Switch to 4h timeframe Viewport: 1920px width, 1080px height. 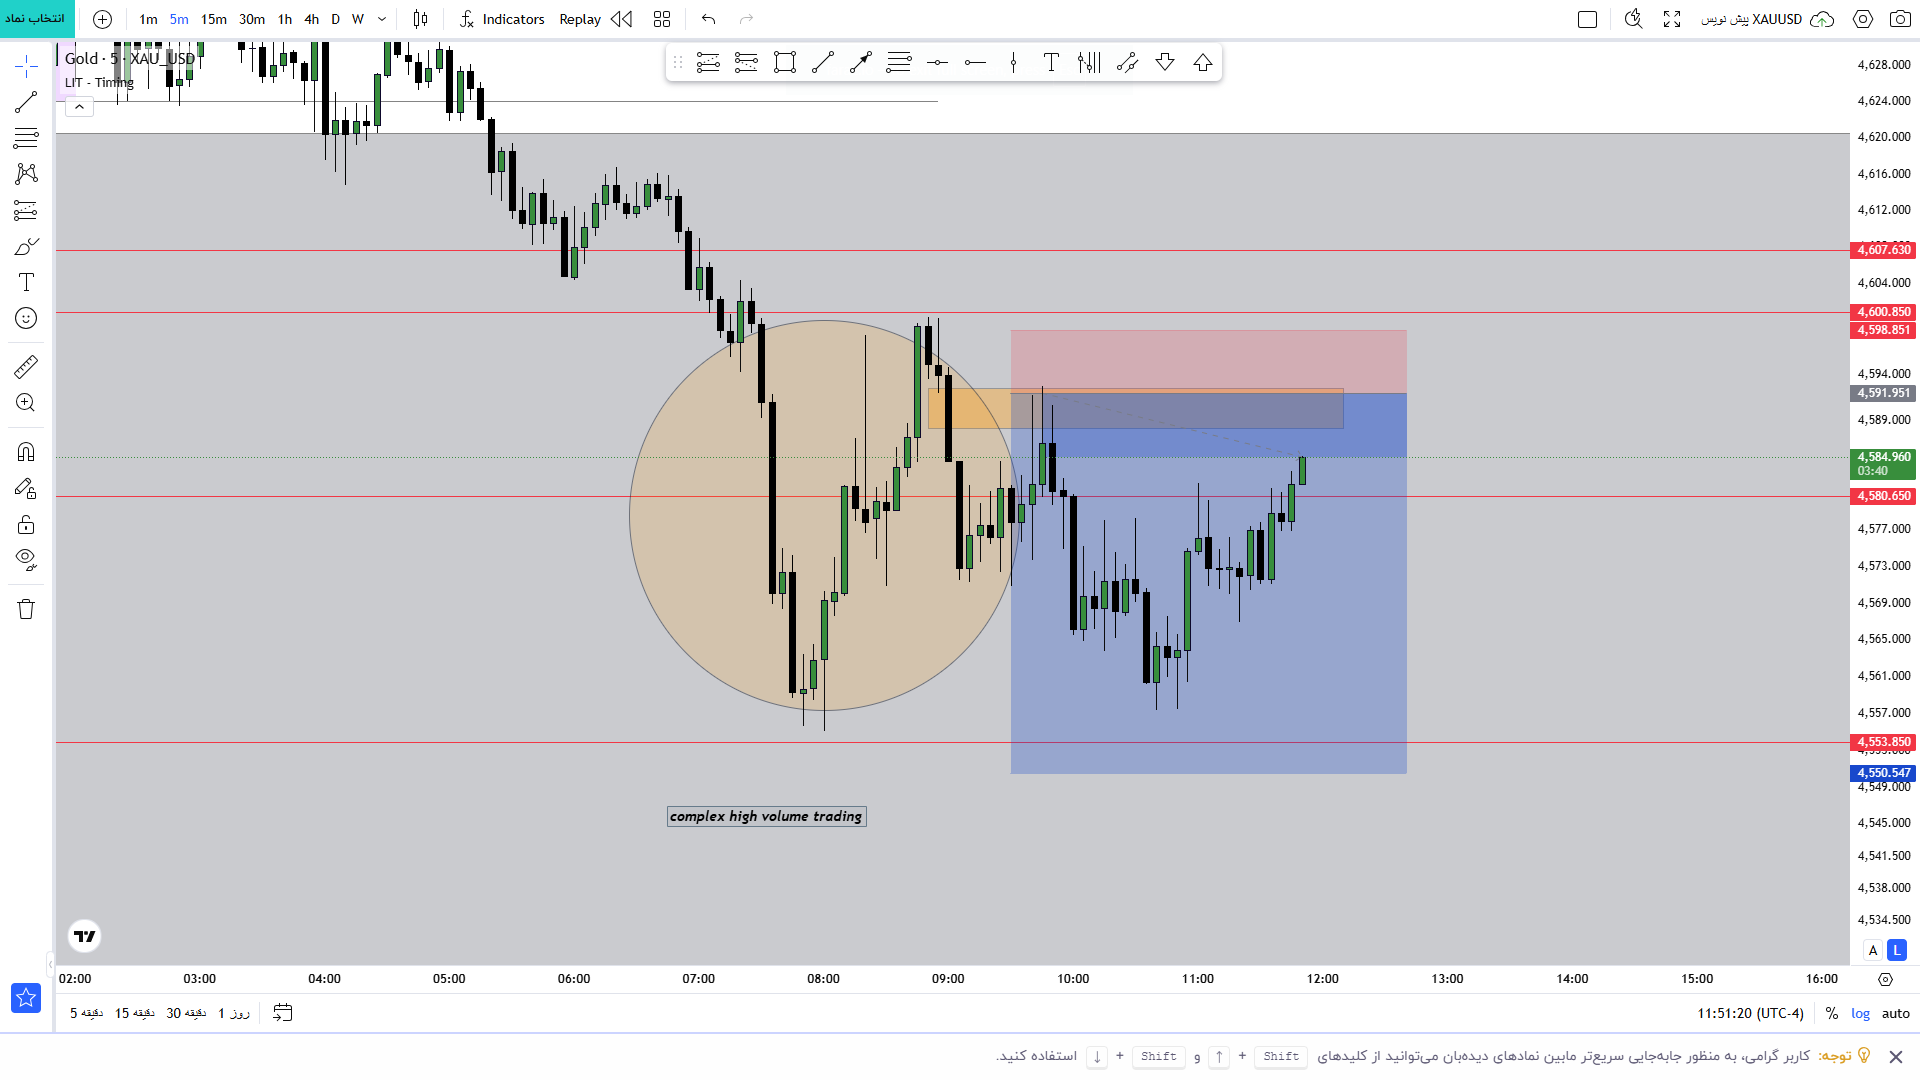coord(312,19)
